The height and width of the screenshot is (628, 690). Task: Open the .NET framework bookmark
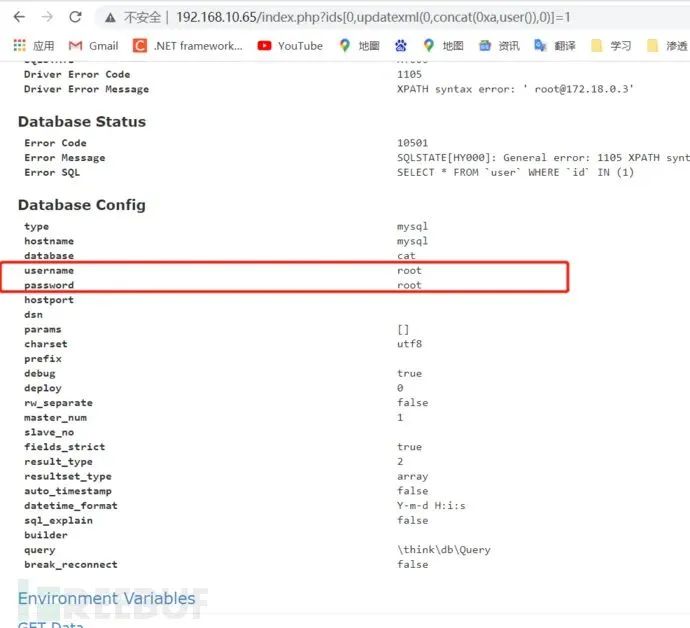tap(187, 46)
